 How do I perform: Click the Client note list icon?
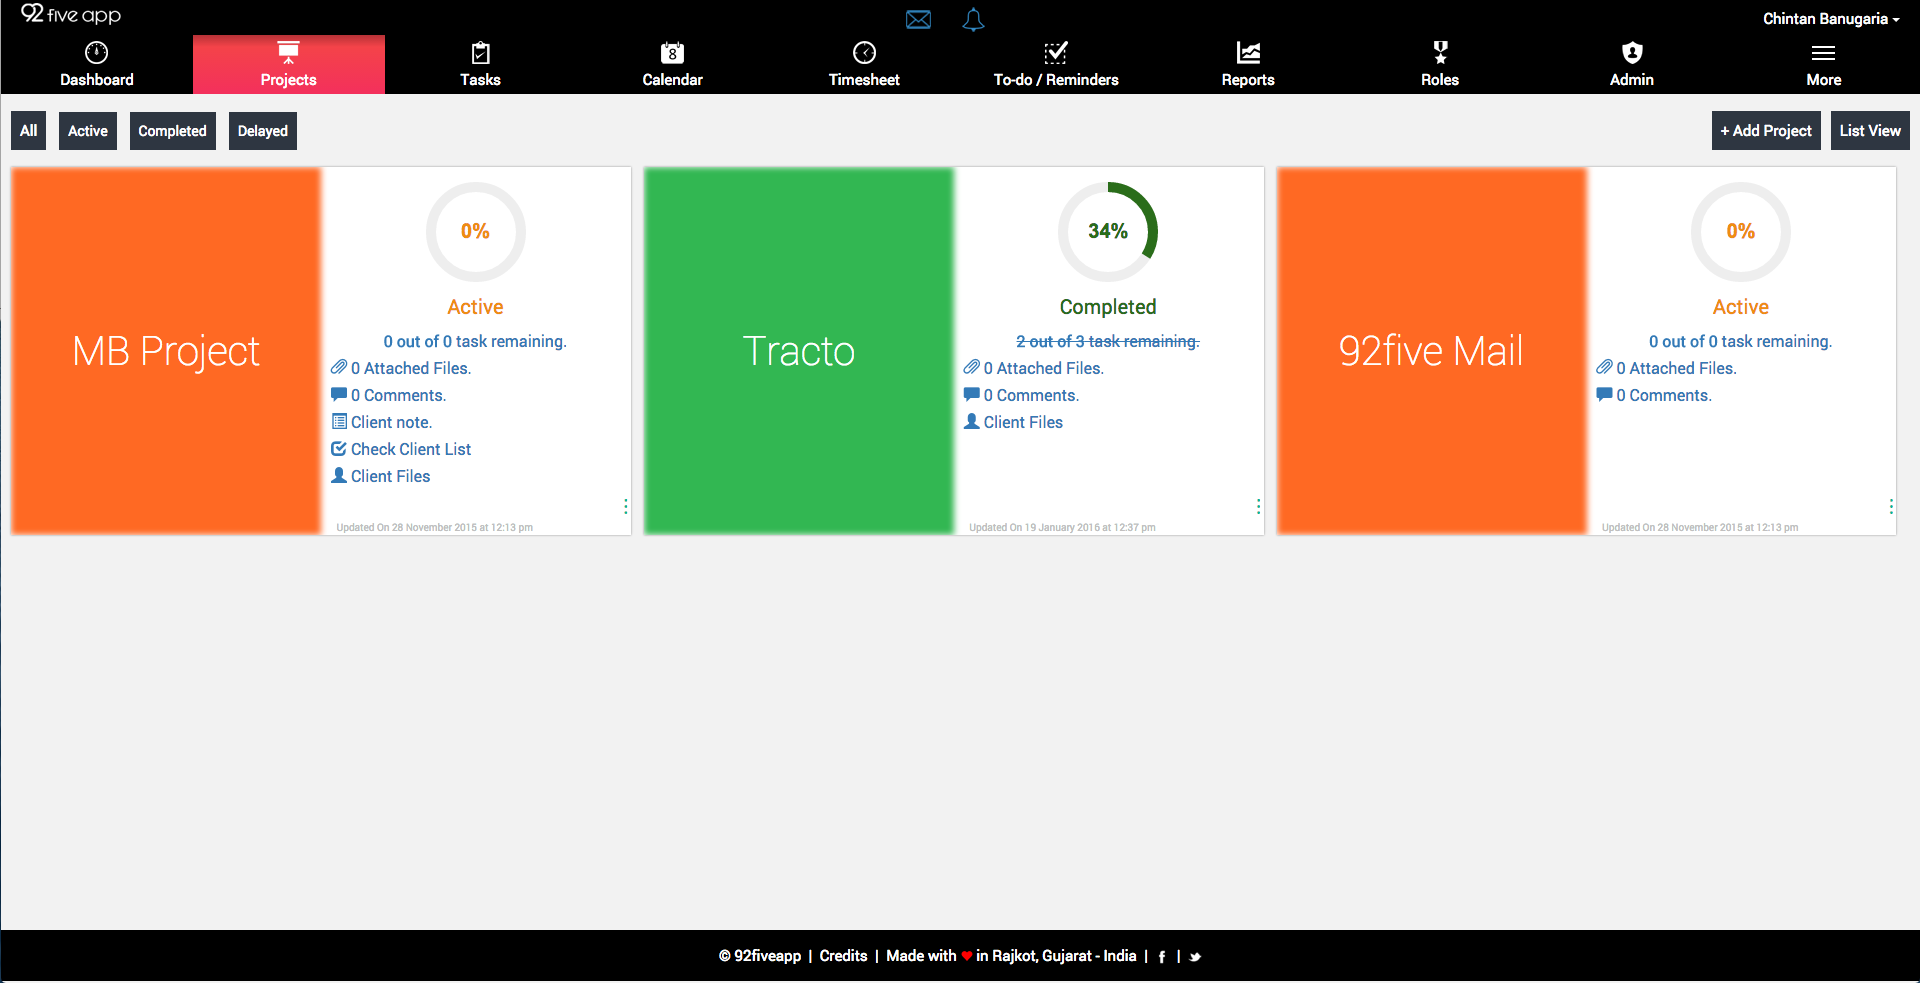[339, 421]
